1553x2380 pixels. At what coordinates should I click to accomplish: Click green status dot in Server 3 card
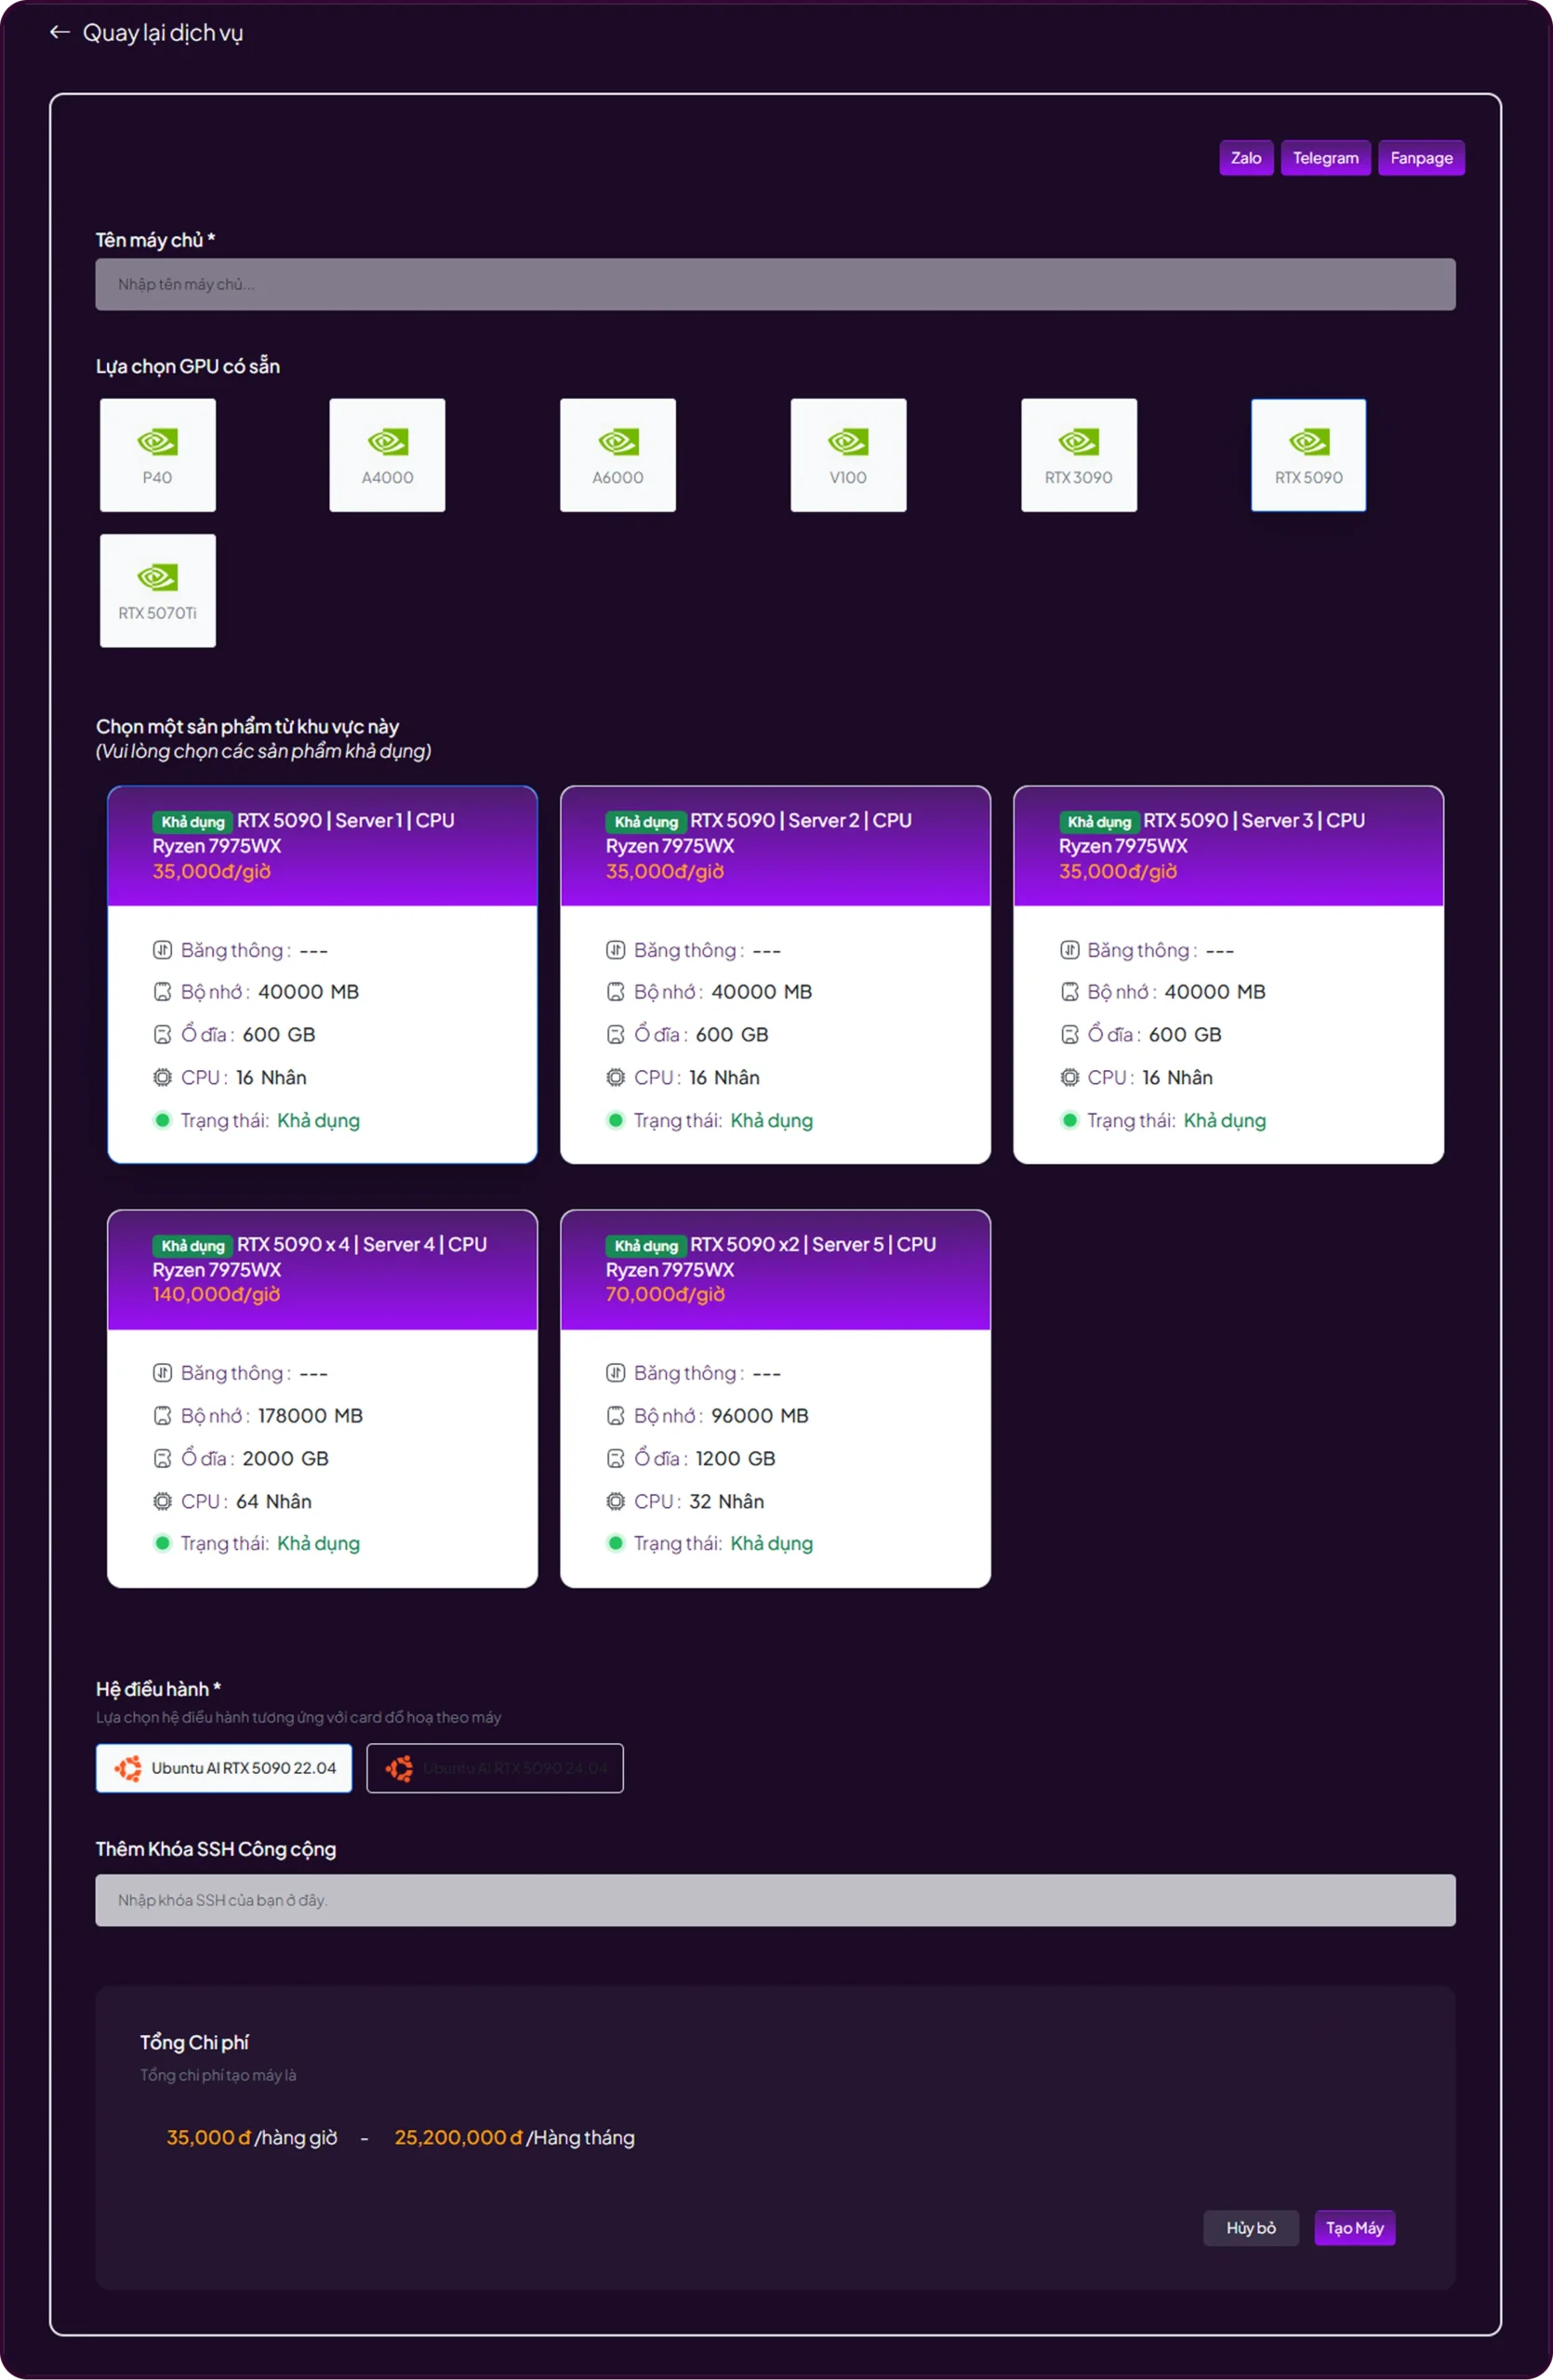click(1069, 1120)
